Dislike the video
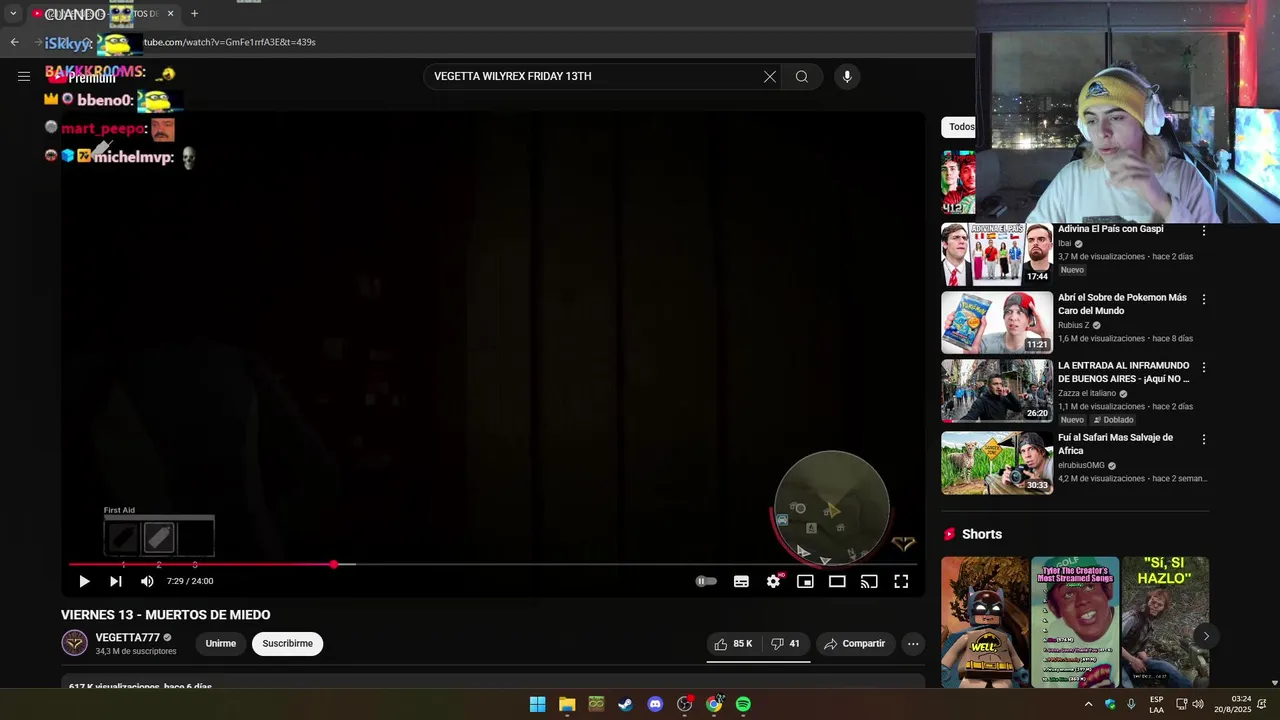 click(785, 644)
